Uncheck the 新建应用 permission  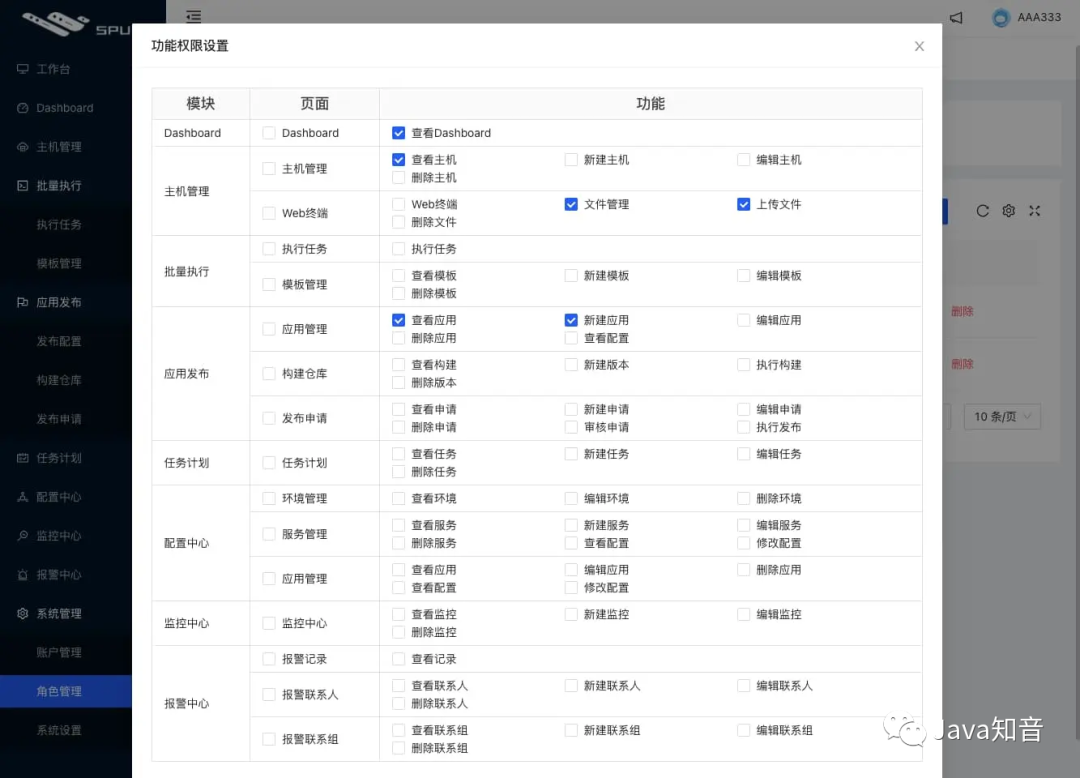click(571, 320)
